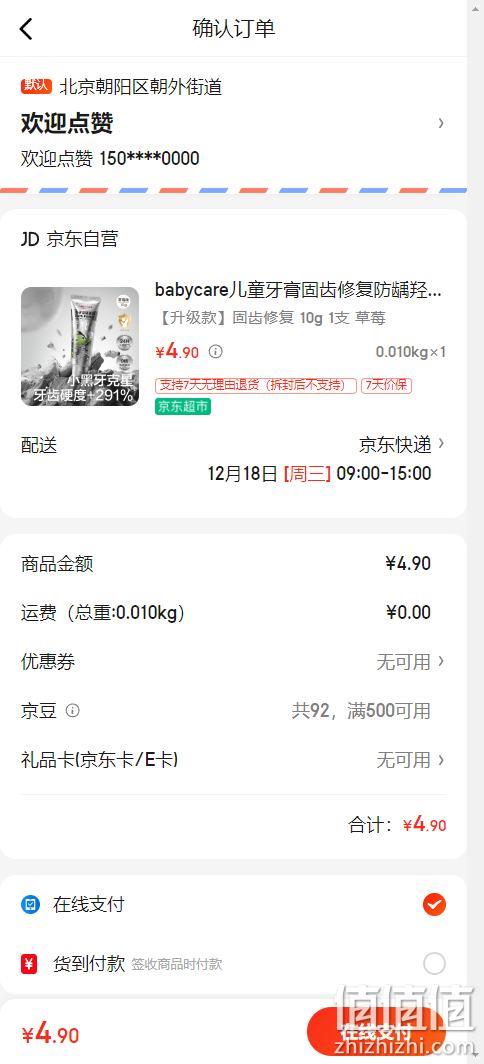Click the info icon next to 京豆
484x1064 pixels.
point(73,710)
